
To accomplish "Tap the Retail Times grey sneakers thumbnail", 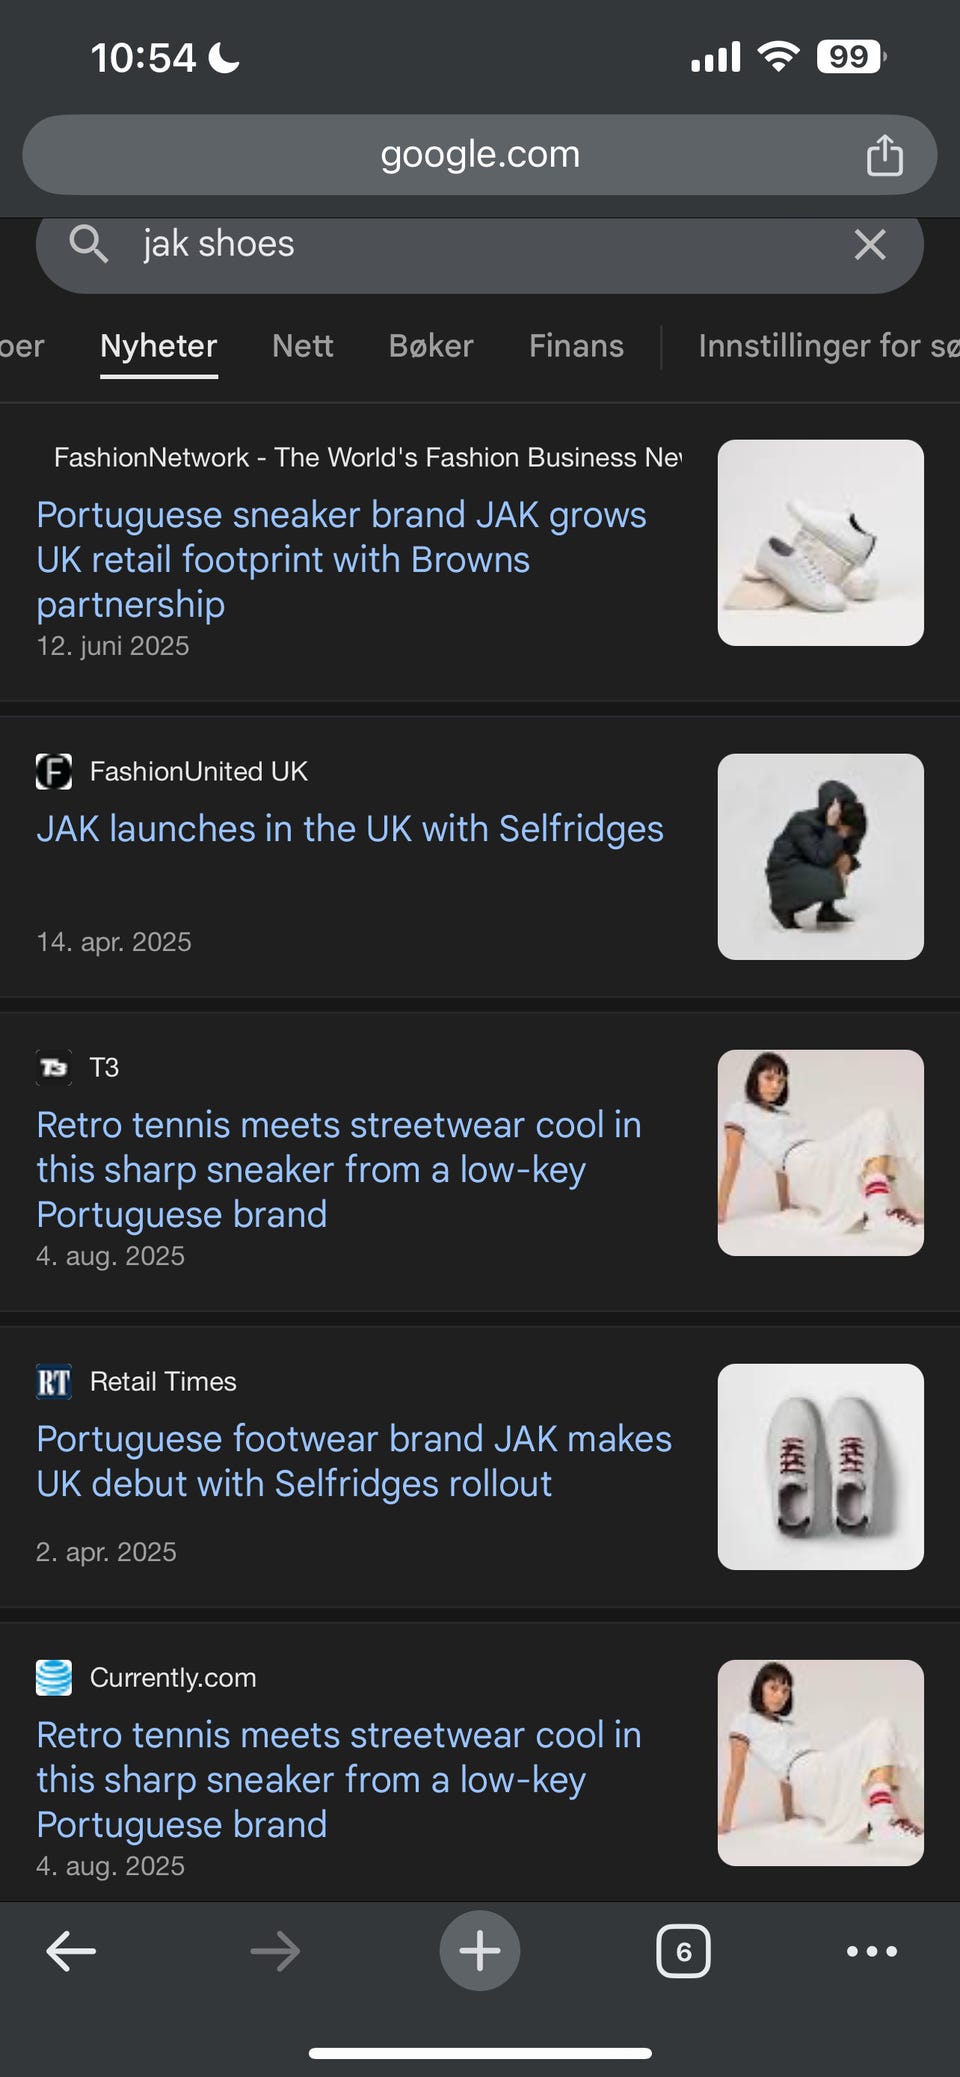I will point(820,1467).
